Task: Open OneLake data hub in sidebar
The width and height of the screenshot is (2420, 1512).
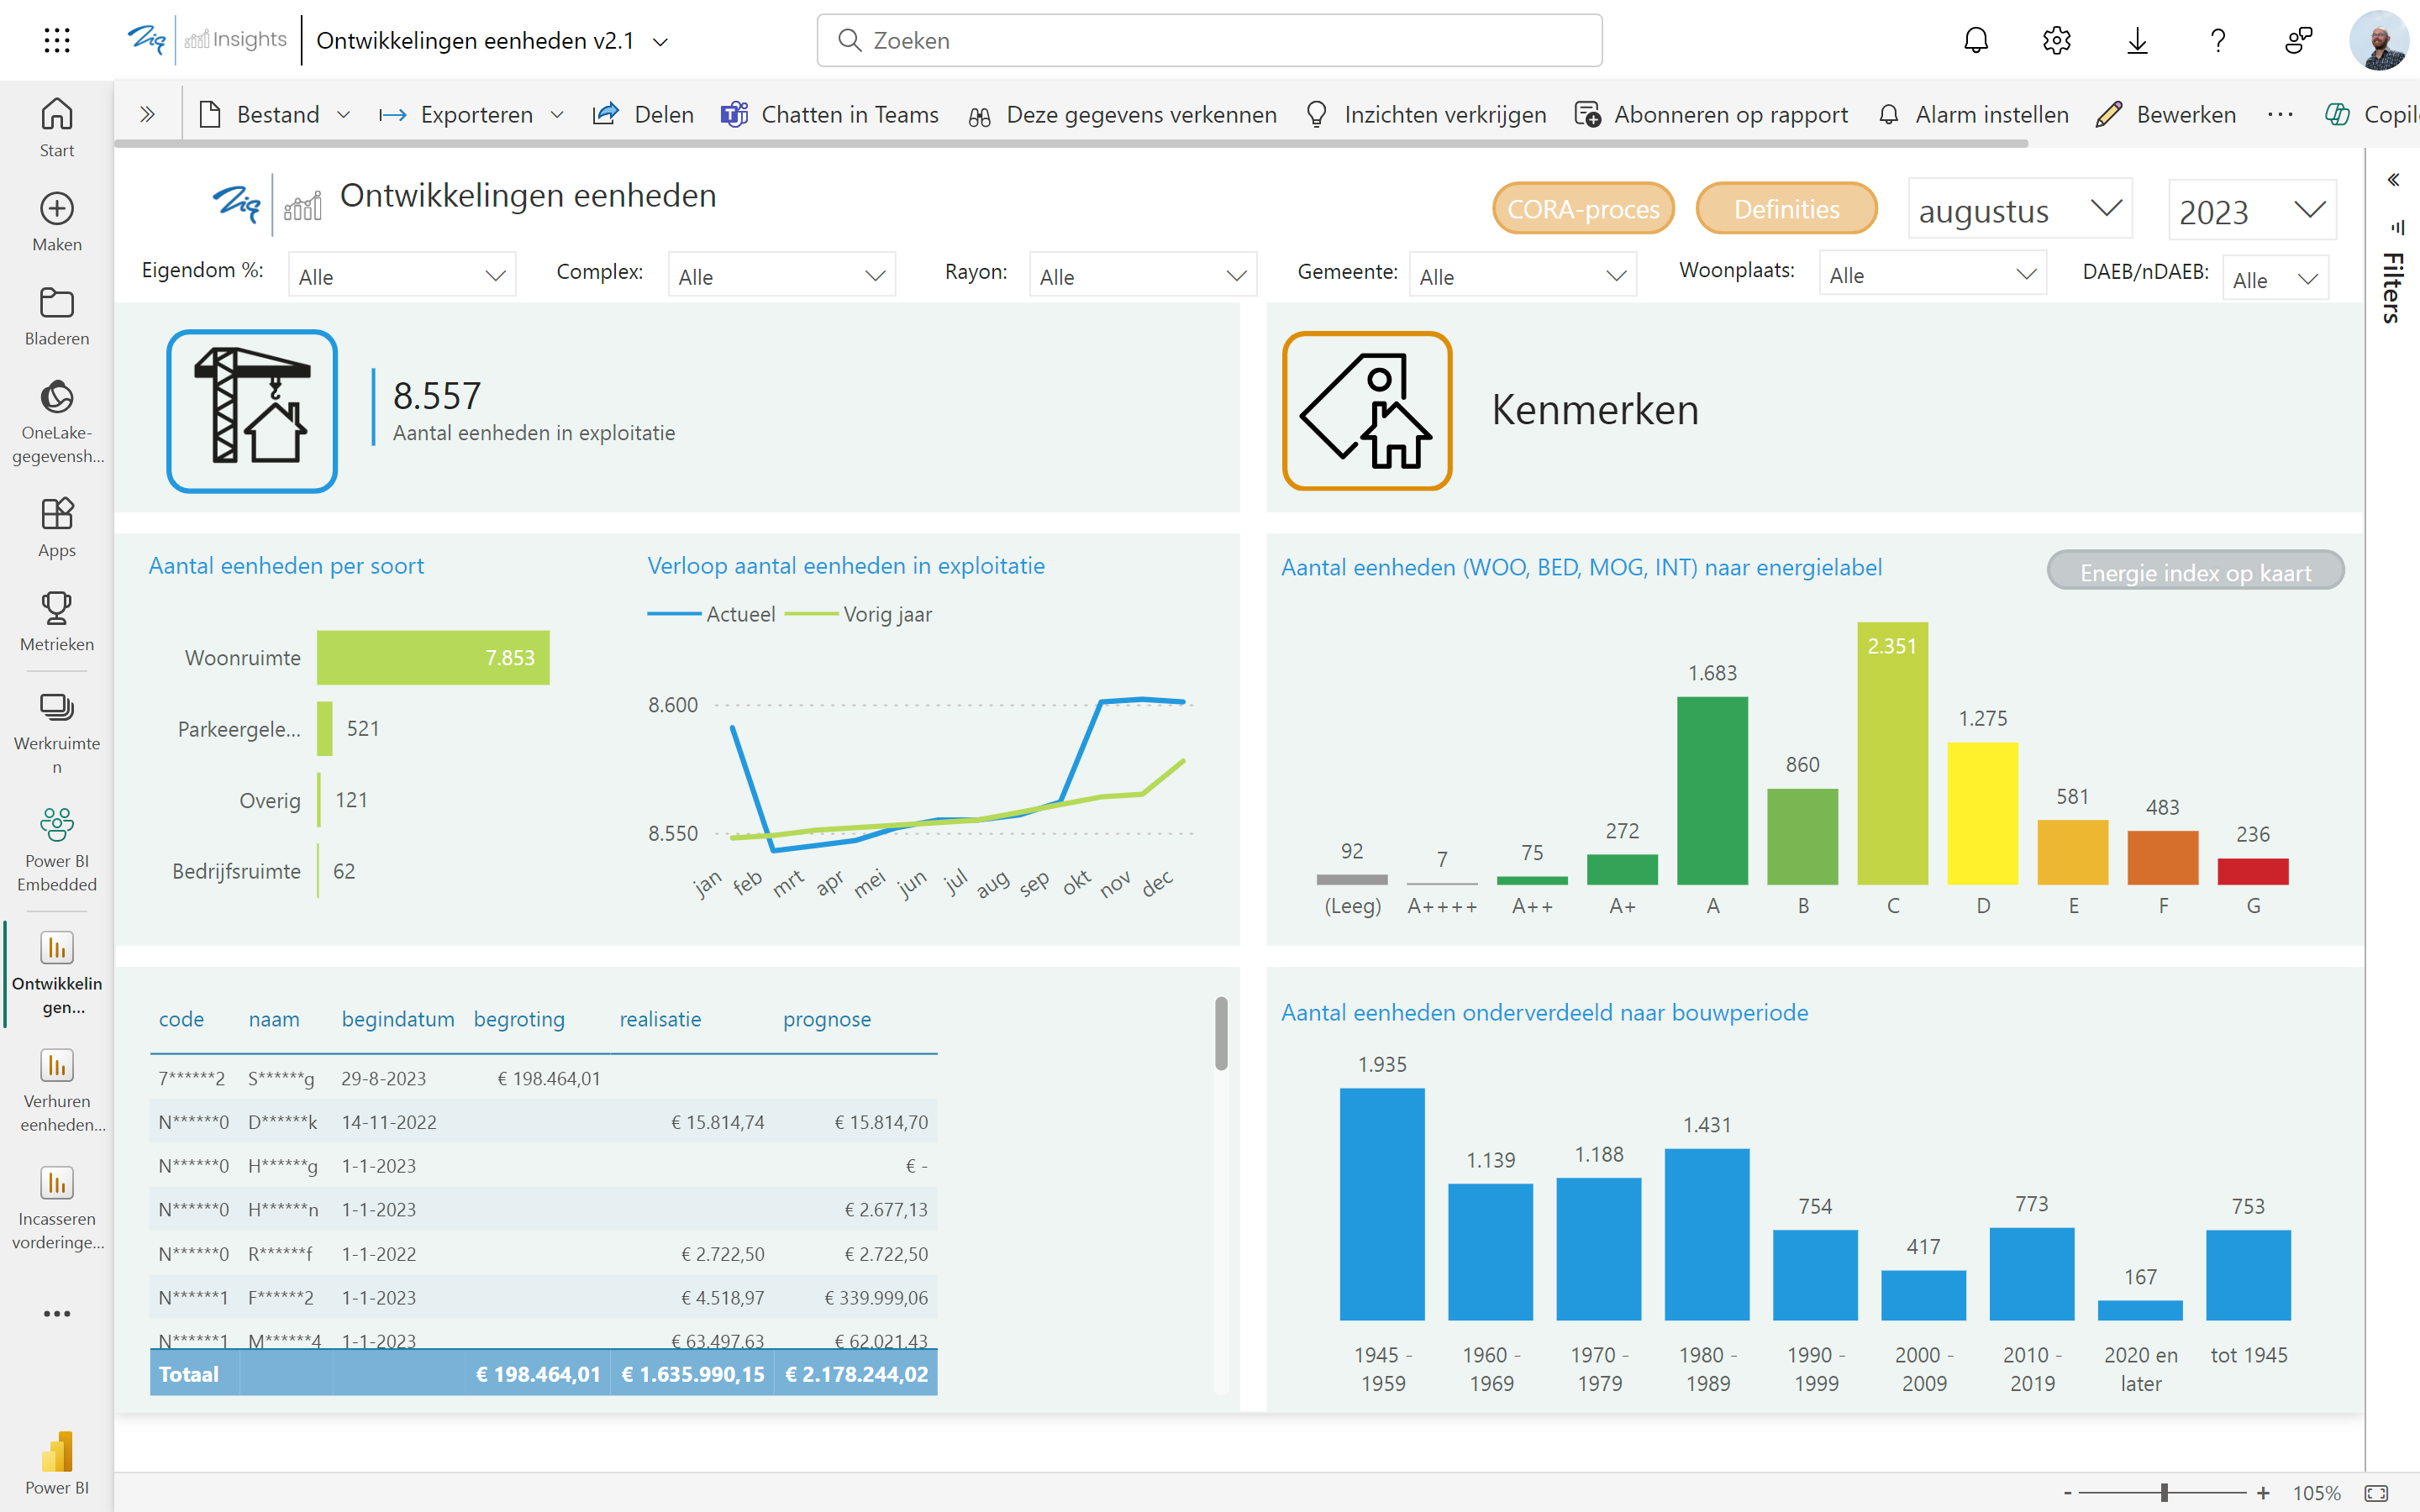Action: (x=57, y=420)
